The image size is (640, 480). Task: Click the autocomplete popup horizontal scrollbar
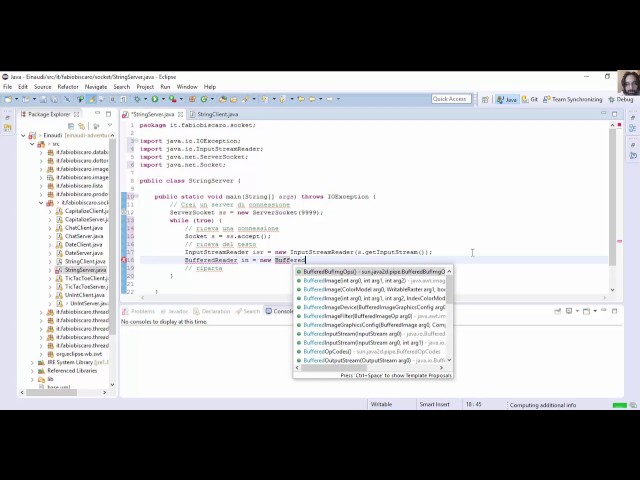(x=333, y=368)
